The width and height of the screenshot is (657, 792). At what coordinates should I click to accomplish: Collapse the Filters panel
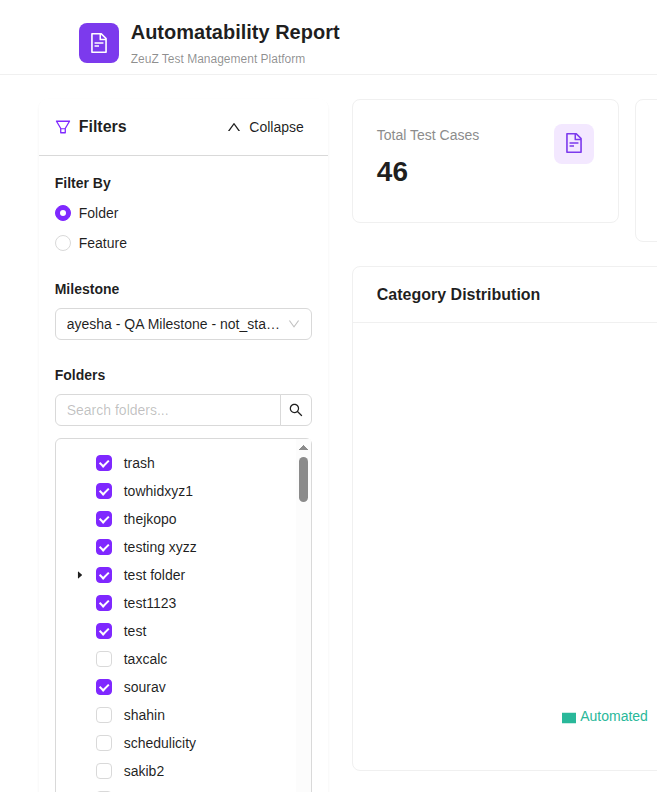coord(266,127)
